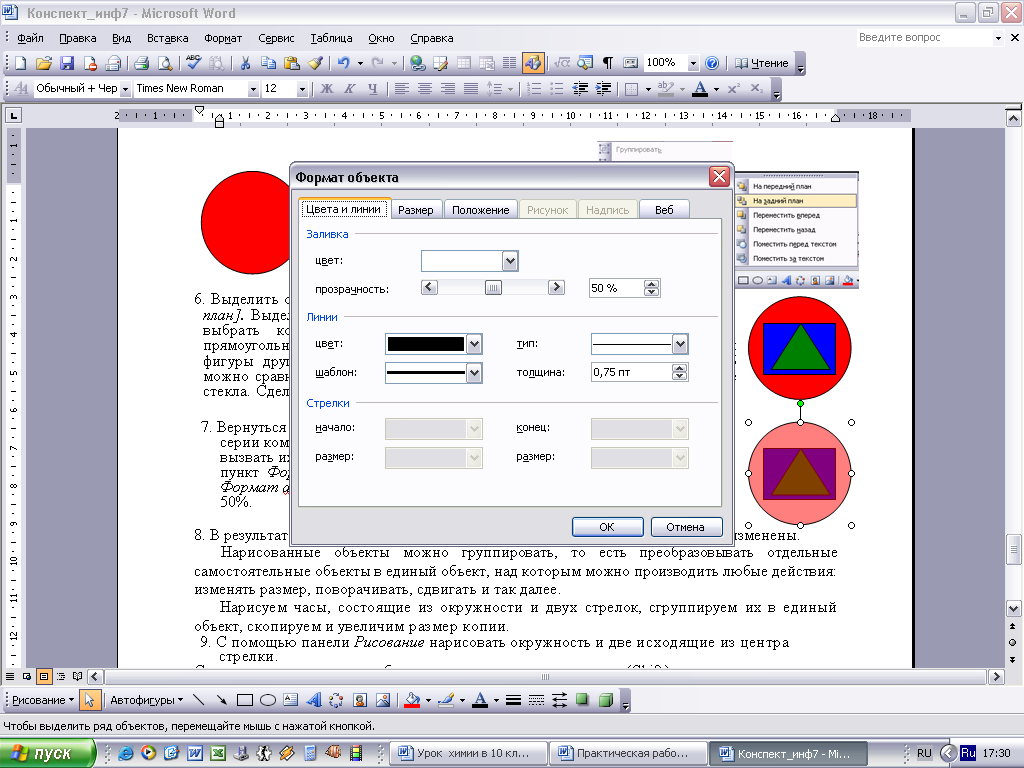Open the font name dropdown Times New Roman
The height and width of the screenshot is (768, 1024).
pyautogui.click(x=253, y=89)
